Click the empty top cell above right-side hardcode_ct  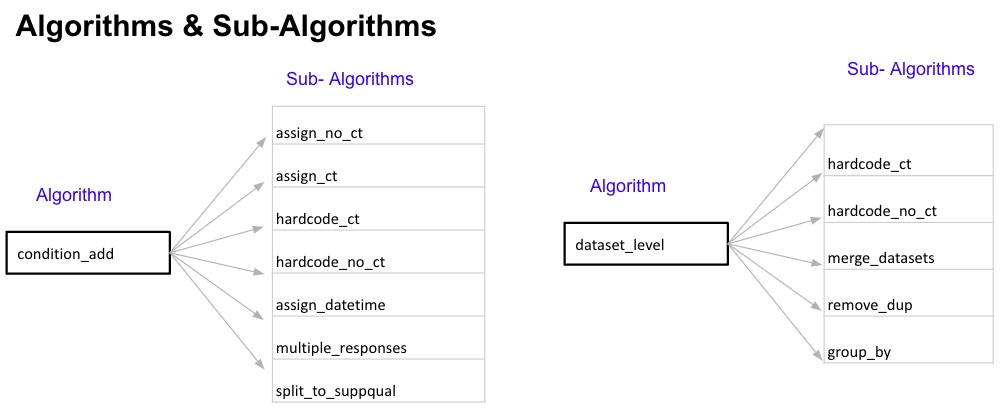tap(909, 137)
